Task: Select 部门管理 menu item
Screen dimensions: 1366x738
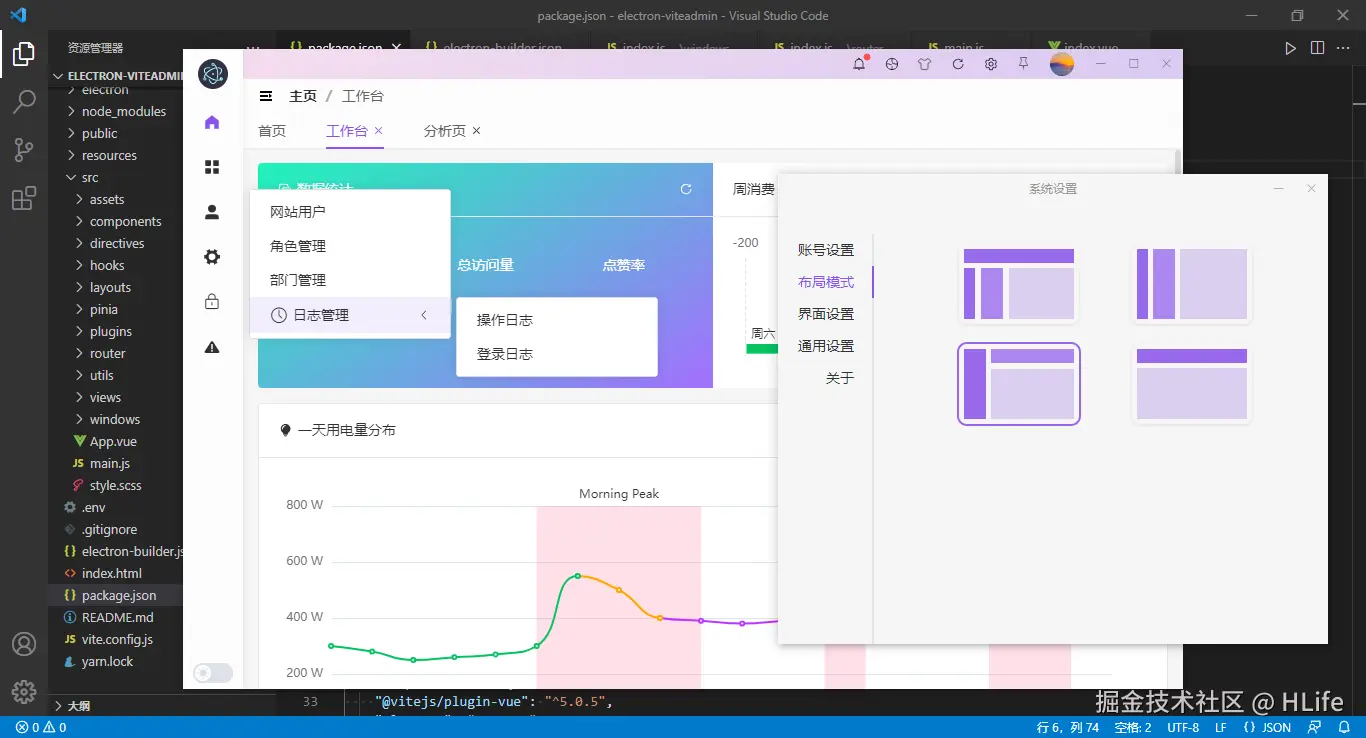Action: 350,280
